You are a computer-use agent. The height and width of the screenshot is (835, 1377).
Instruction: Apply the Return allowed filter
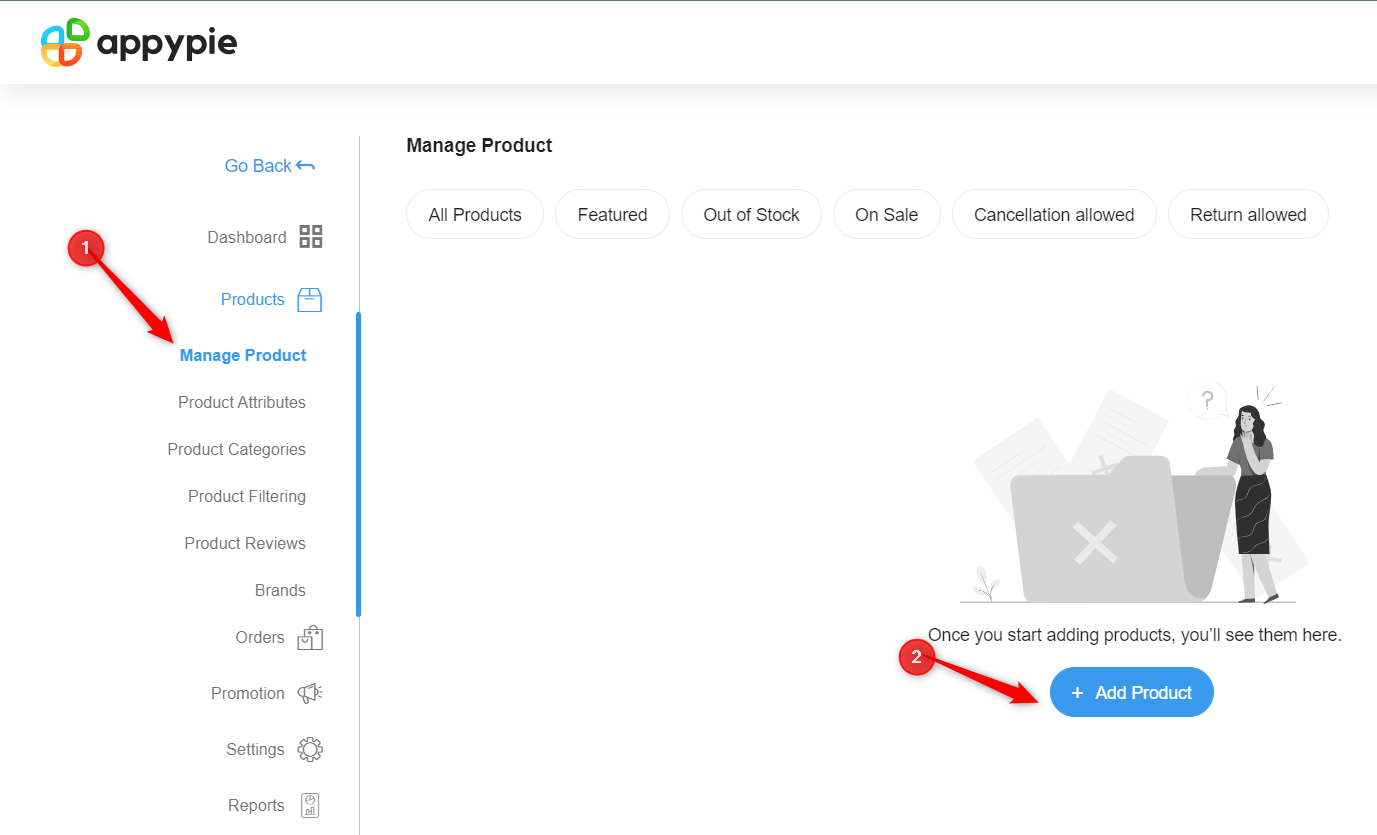pos(1248,213)
